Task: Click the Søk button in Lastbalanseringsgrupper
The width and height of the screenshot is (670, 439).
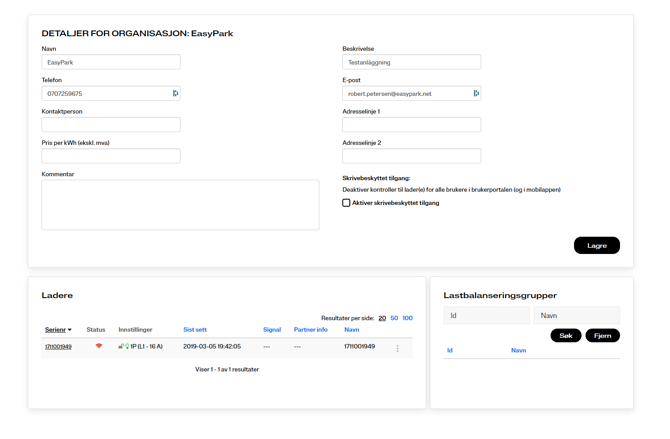Action: [565, 336]
